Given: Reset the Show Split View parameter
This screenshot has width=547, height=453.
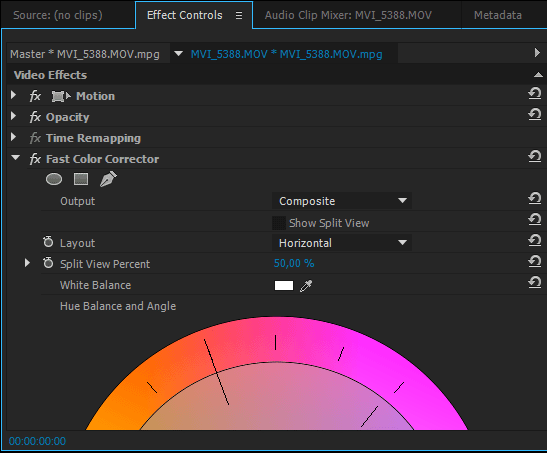Looking at the screenshot, I should pyautogui.click(x=534, y=219).
